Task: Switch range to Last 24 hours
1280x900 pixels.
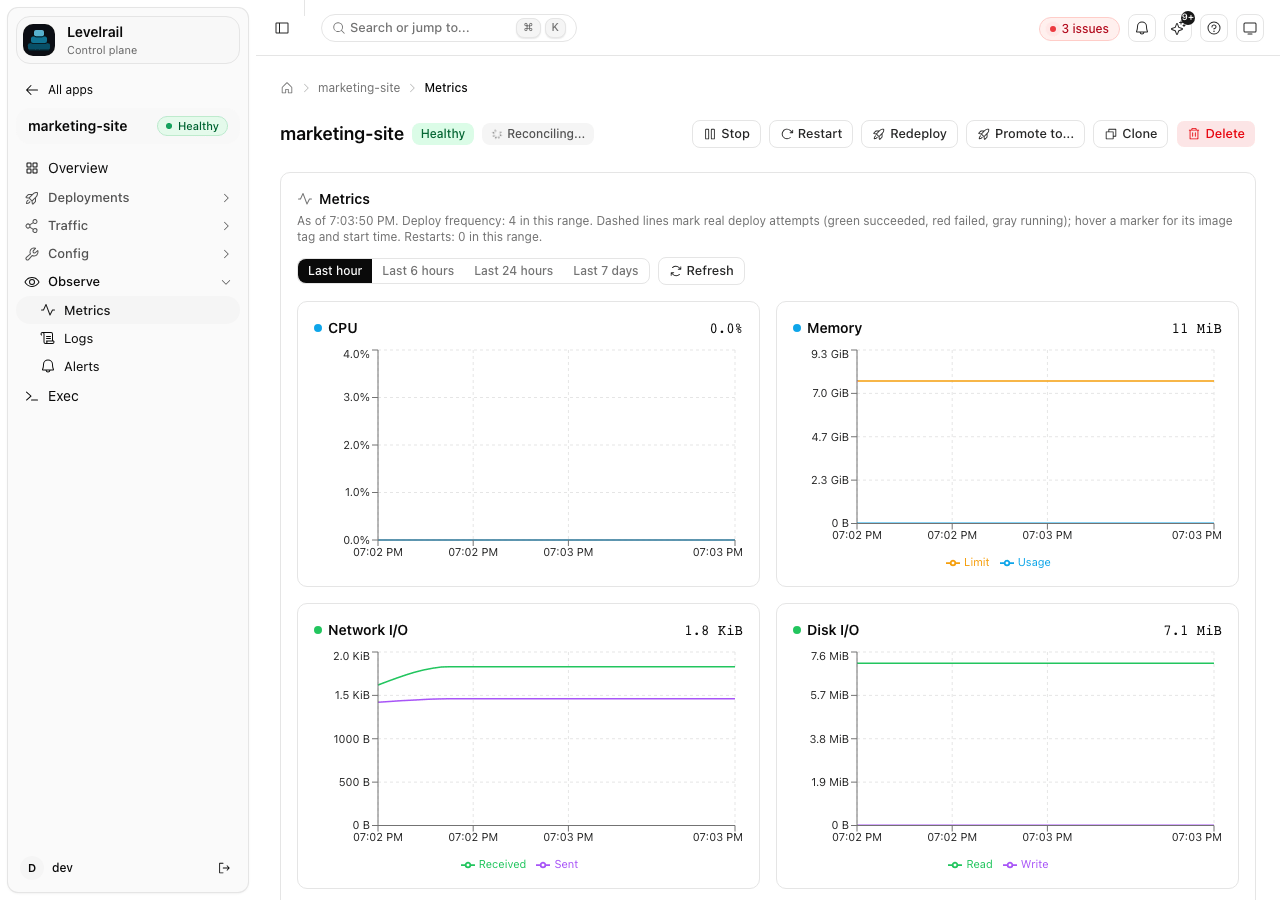Action: click(513, 271)
